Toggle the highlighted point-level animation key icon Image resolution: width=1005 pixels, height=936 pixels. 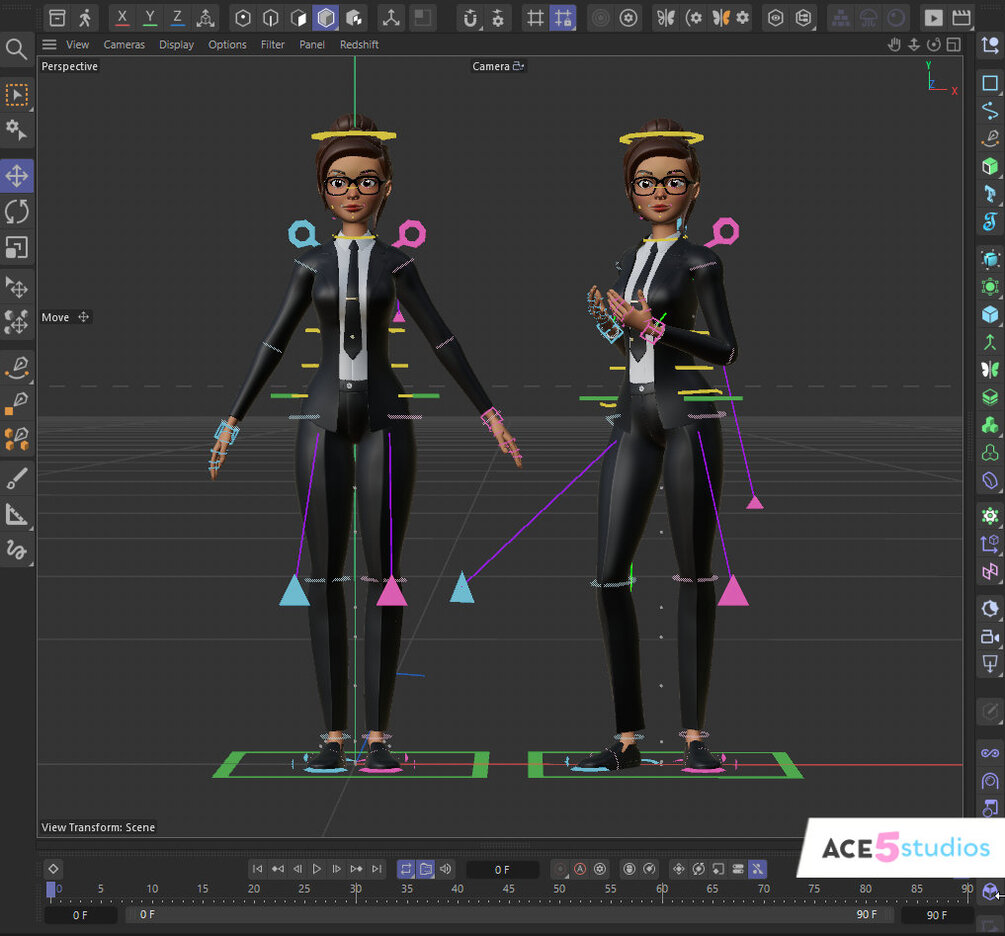pyautogui.click(x=758, y=869)
